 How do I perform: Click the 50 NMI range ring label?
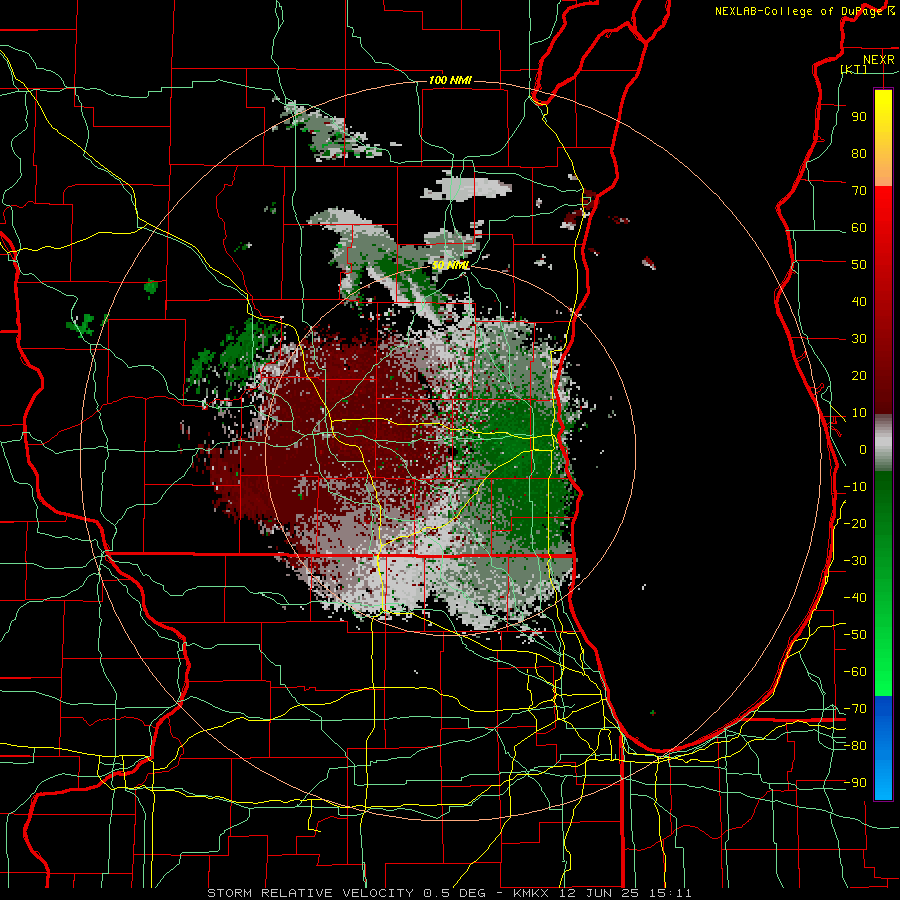tap(451, 265)
